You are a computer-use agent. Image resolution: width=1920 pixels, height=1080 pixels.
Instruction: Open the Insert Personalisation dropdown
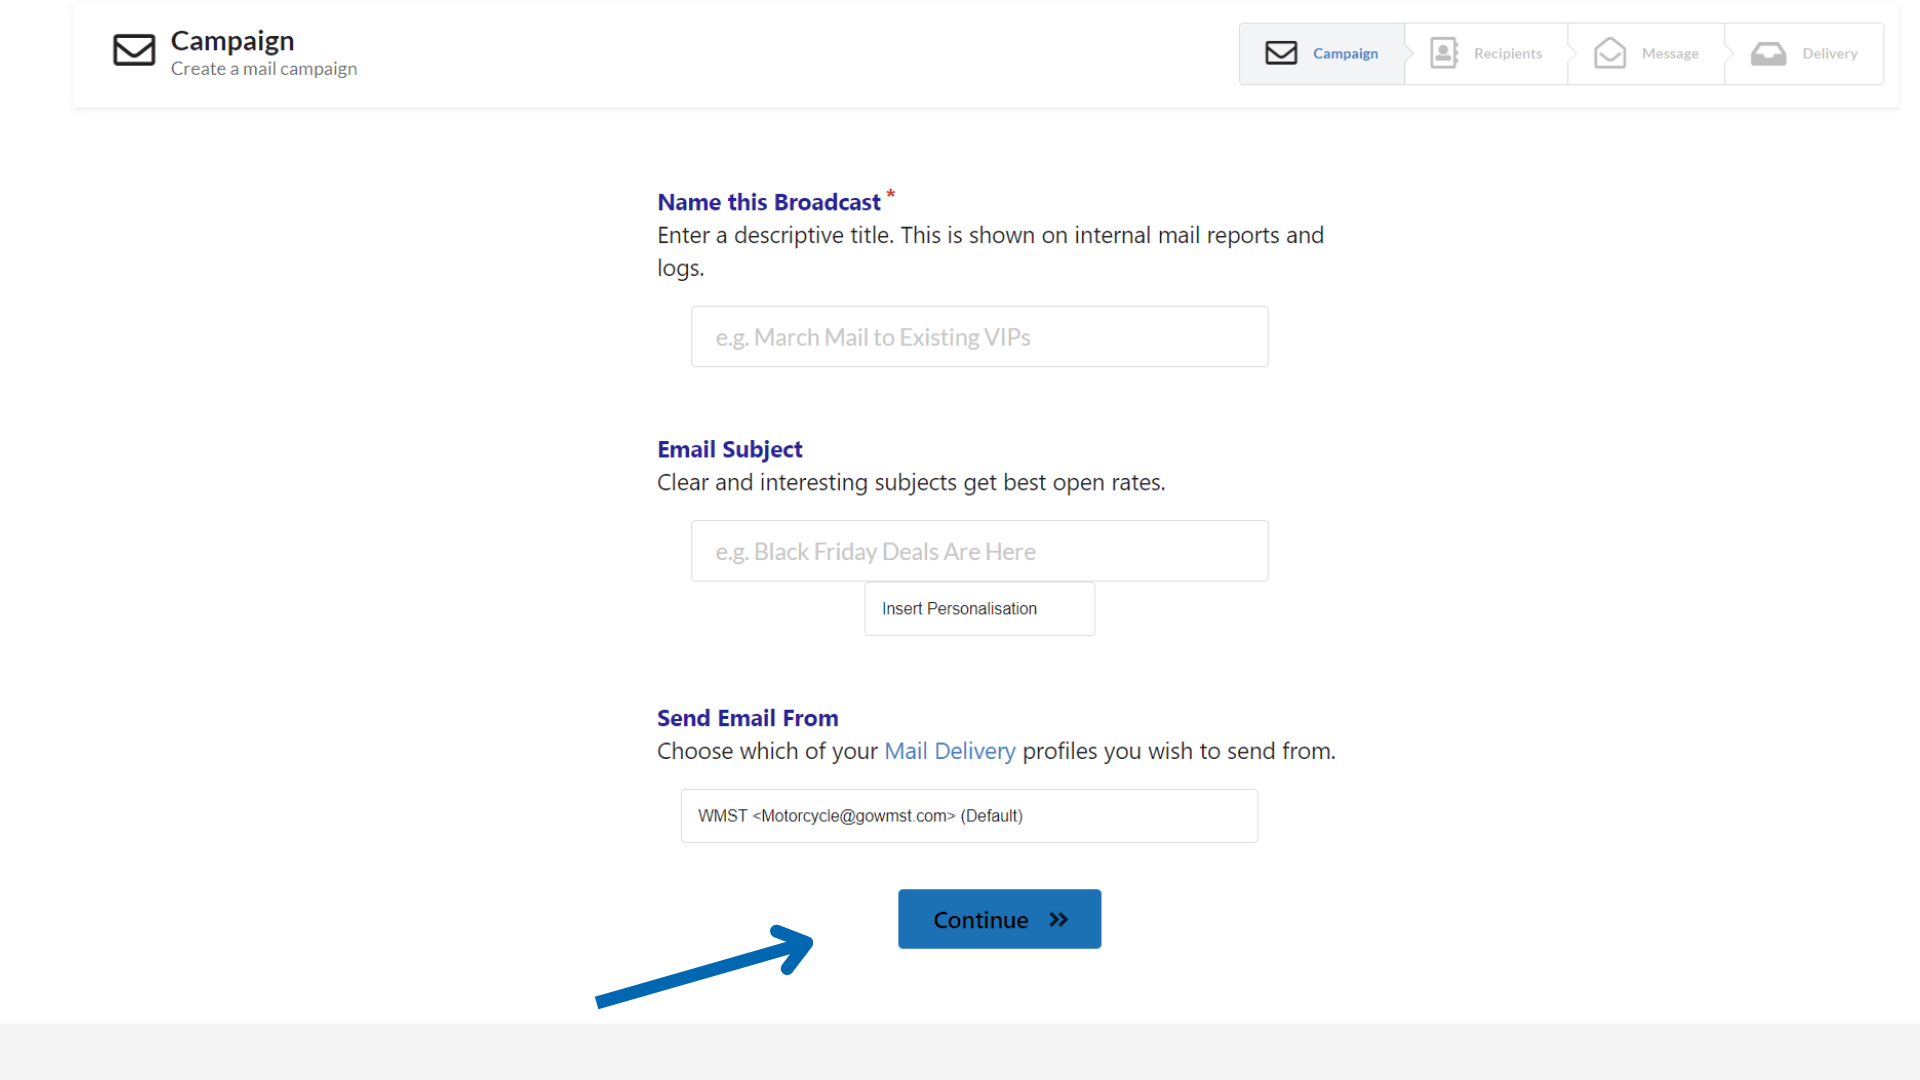click(979, 609)
